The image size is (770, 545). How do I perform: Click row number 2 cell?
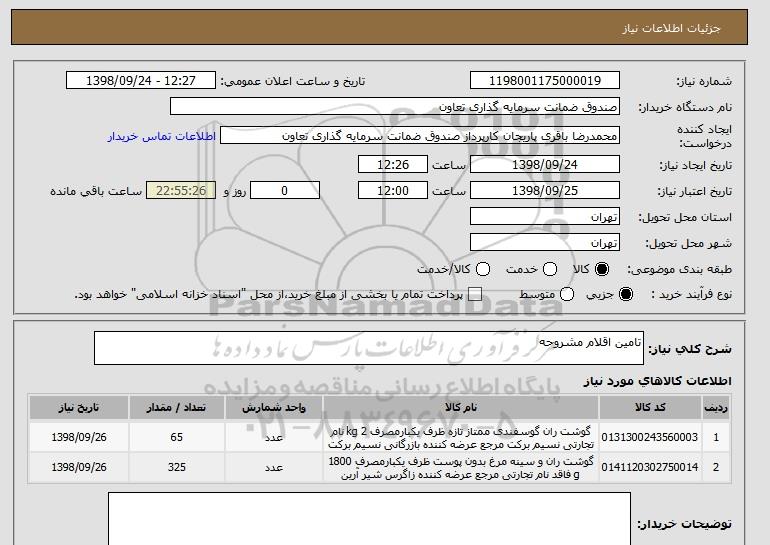tap(716, 467)
